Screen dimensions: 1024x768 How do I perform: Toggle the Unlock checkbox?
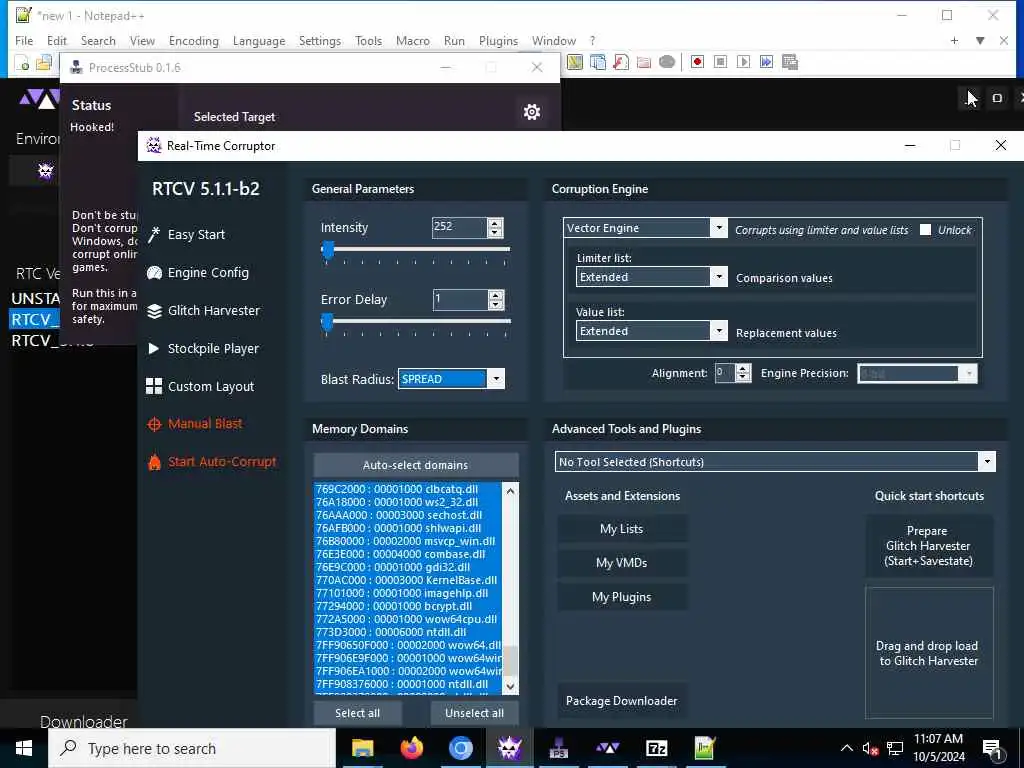point(925,230)
